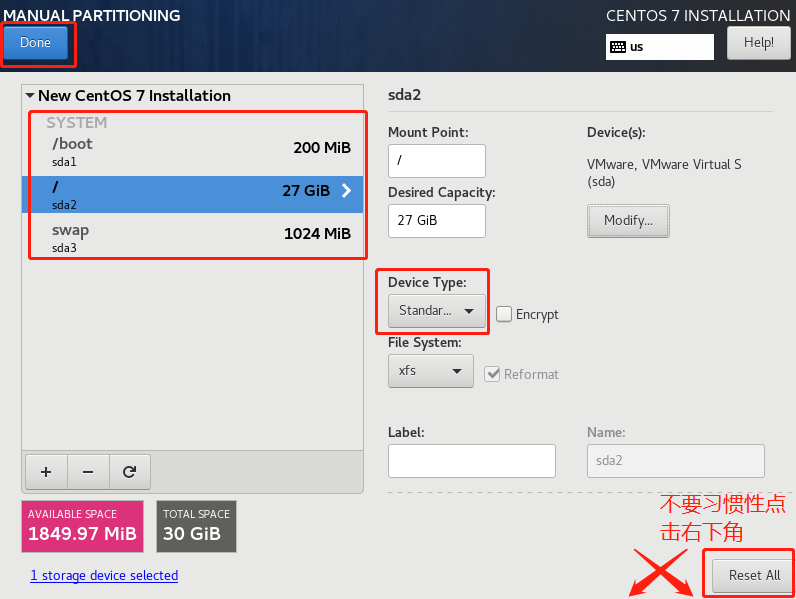
Task: Select the us keyboard layout indicator
Action: (x=659, y=47)
